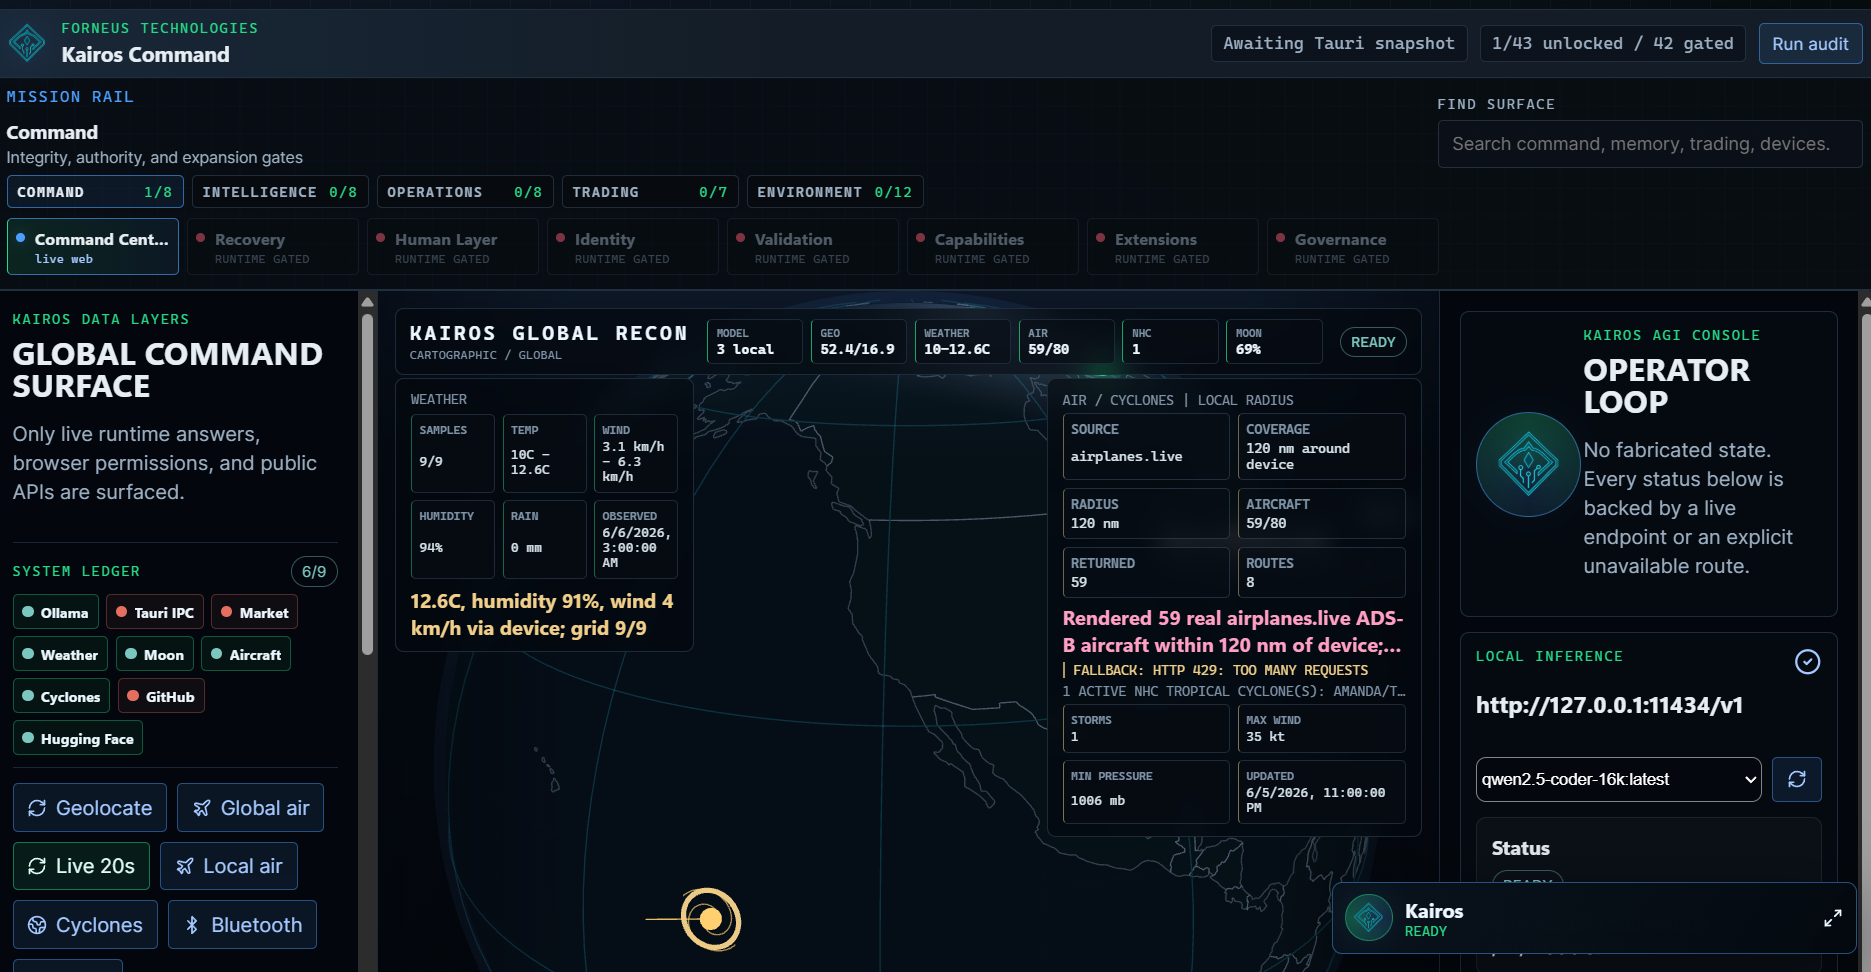Viewport: 1871px width, 972px height.
Task: Expand the Kairos READY chat widget
Action: 1832,918
